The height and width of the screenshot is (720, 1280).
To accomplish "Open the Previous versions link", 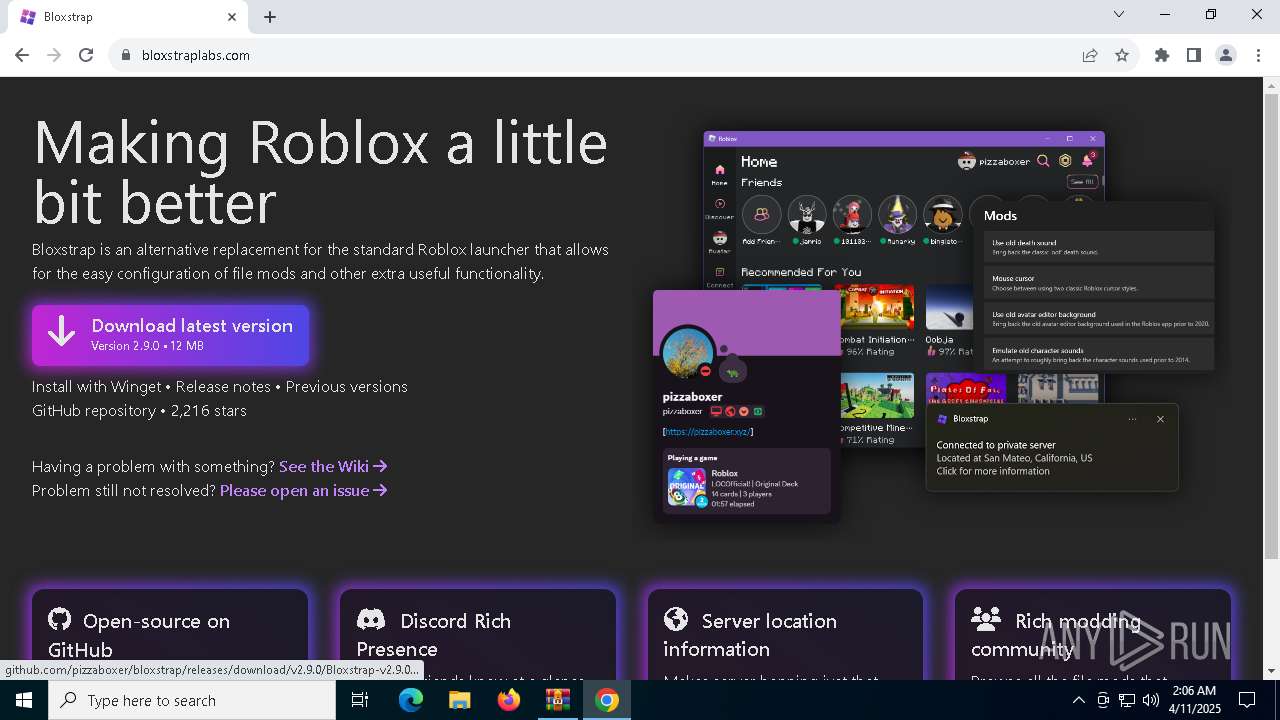I will click(347, 387).
